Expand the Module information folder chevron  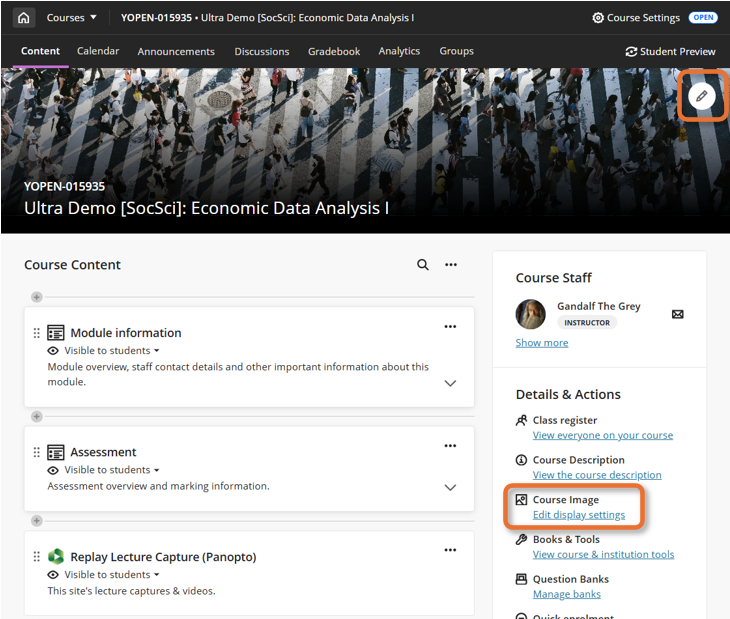coord(450,383)
